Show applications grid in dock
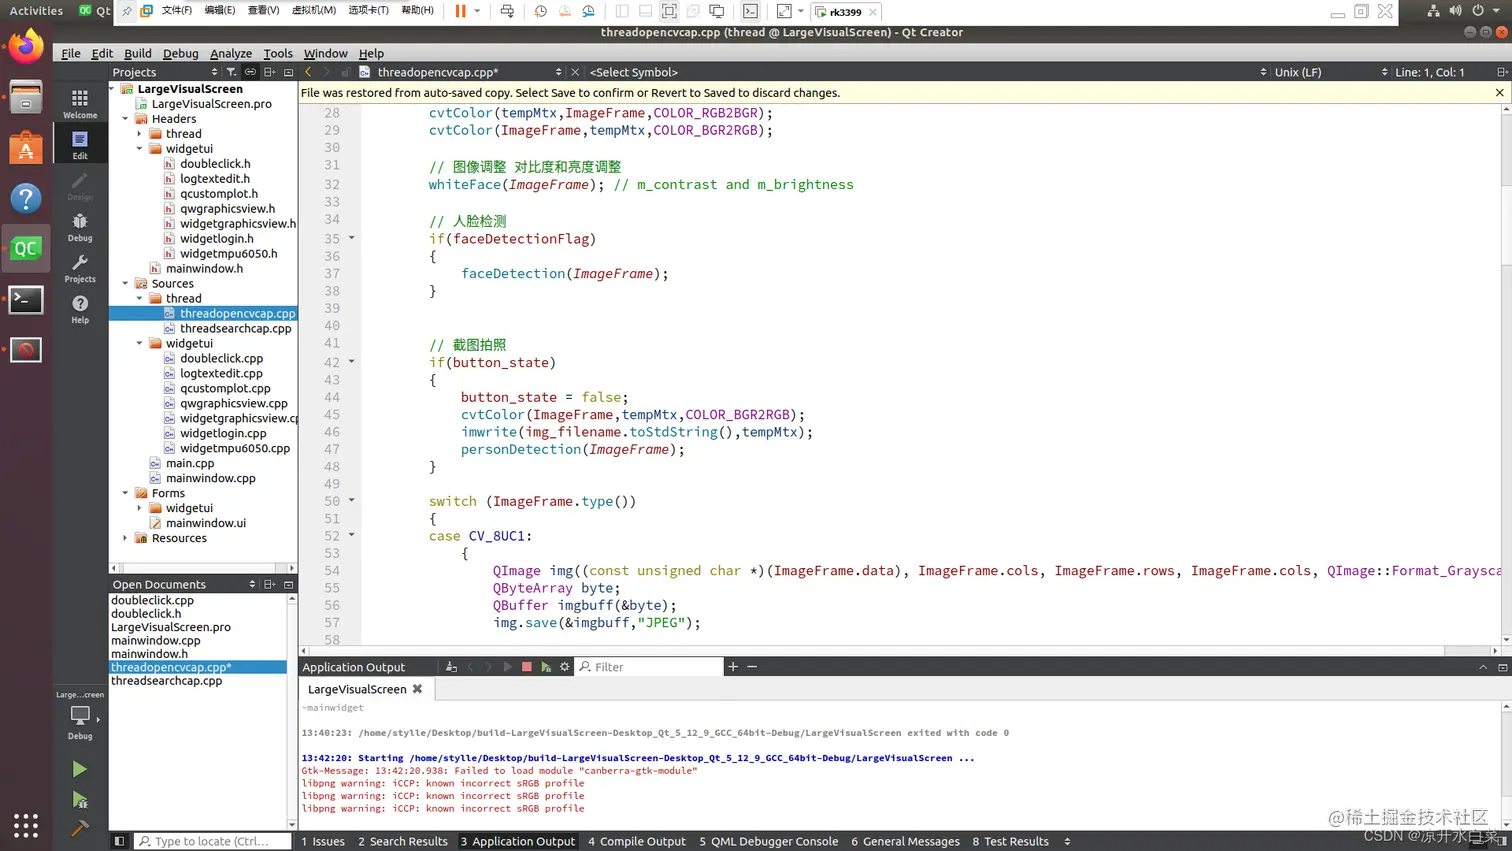Image resolution: width=1512 pixels, height=851 pixels. pyautogui.click(x=26, y=825)
